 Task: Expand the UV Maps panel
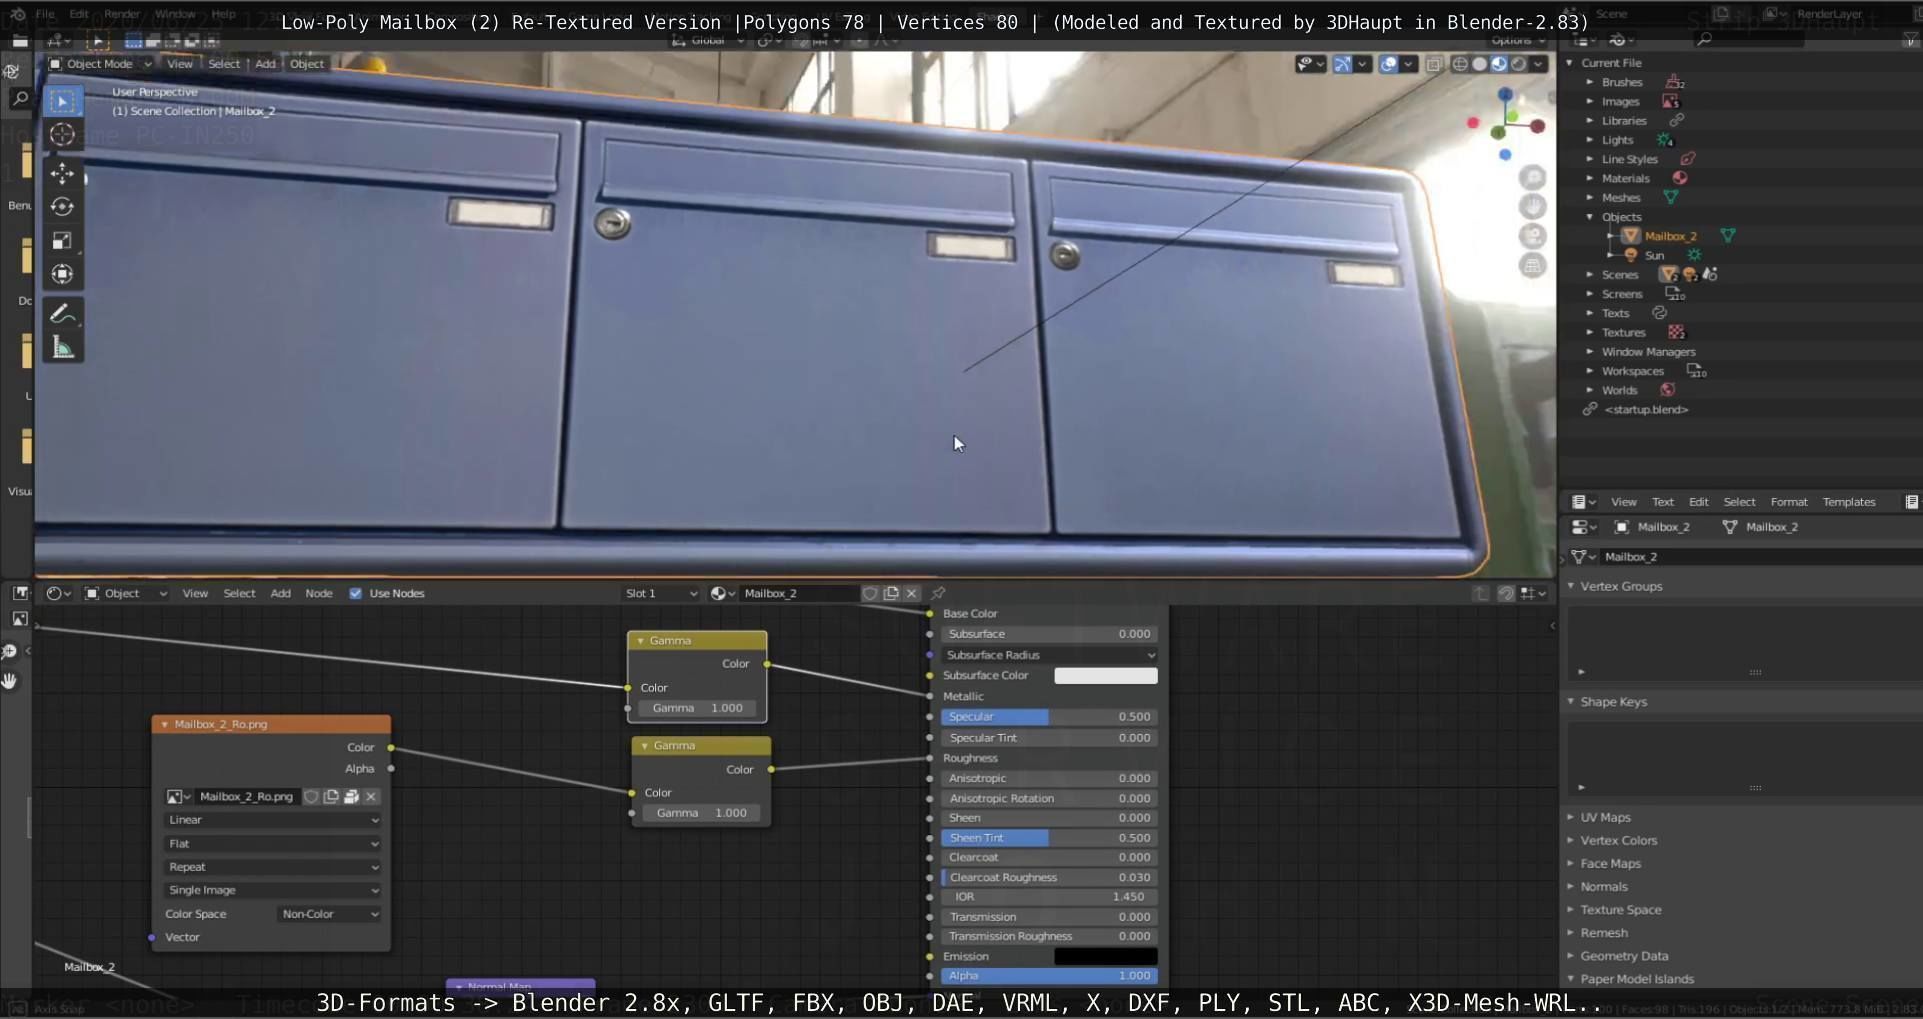pyautogui.click(x=1571, y=817)
